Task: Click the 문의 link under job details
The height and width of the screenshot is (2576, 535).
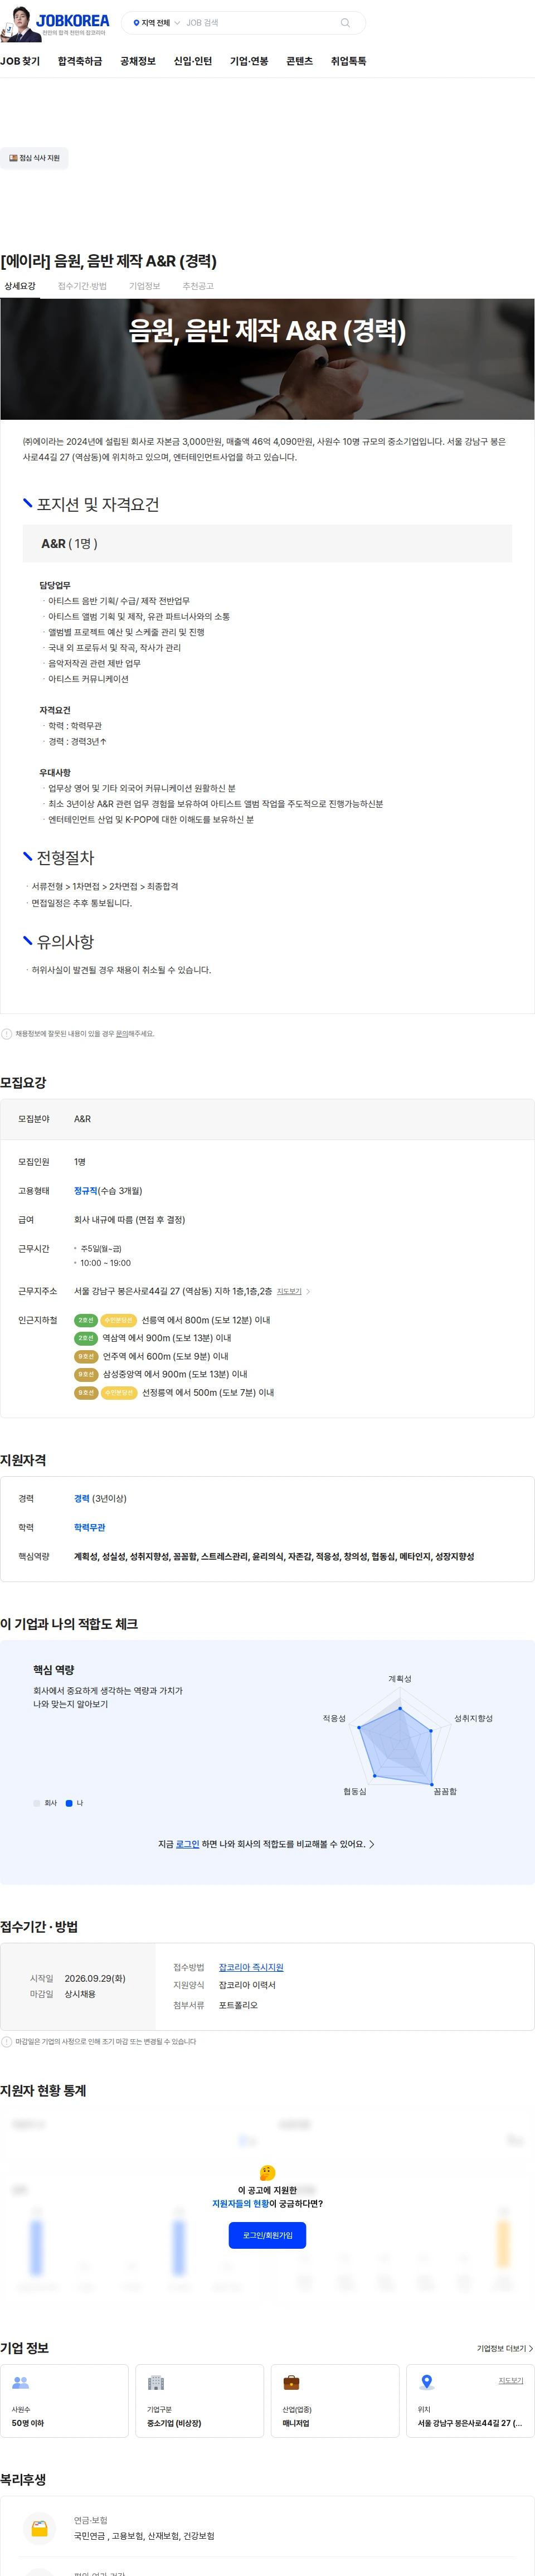Action: 121,1034
